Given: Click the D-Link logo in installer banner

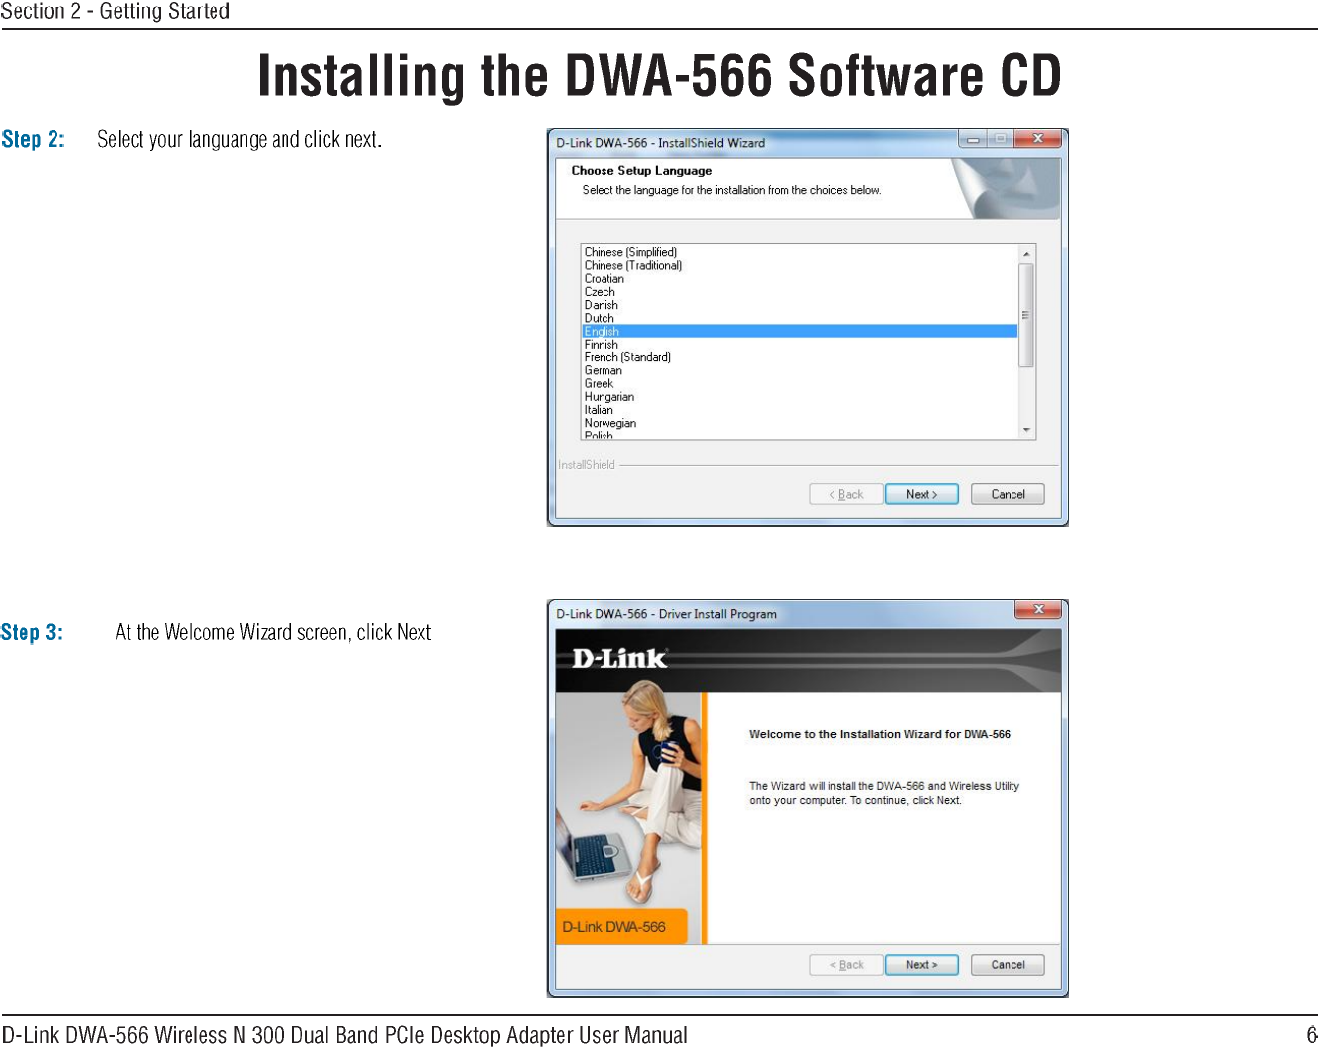Looking at the screenshot, I should coord(620,658).
